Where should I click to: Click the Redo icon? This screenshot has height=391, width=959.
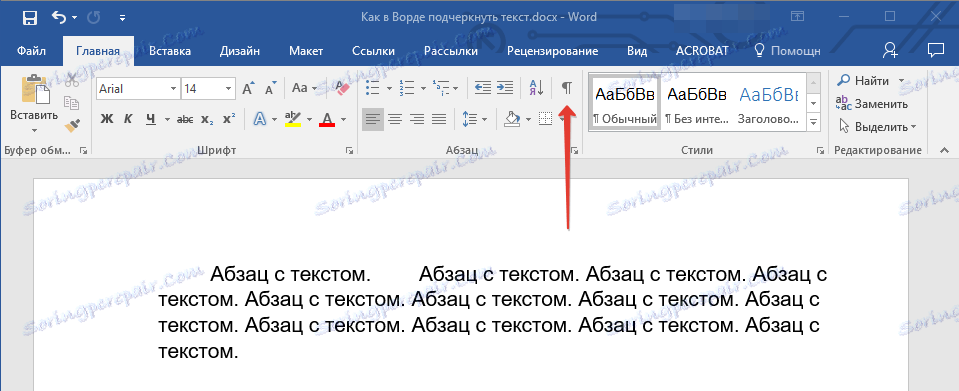point(94,18)
